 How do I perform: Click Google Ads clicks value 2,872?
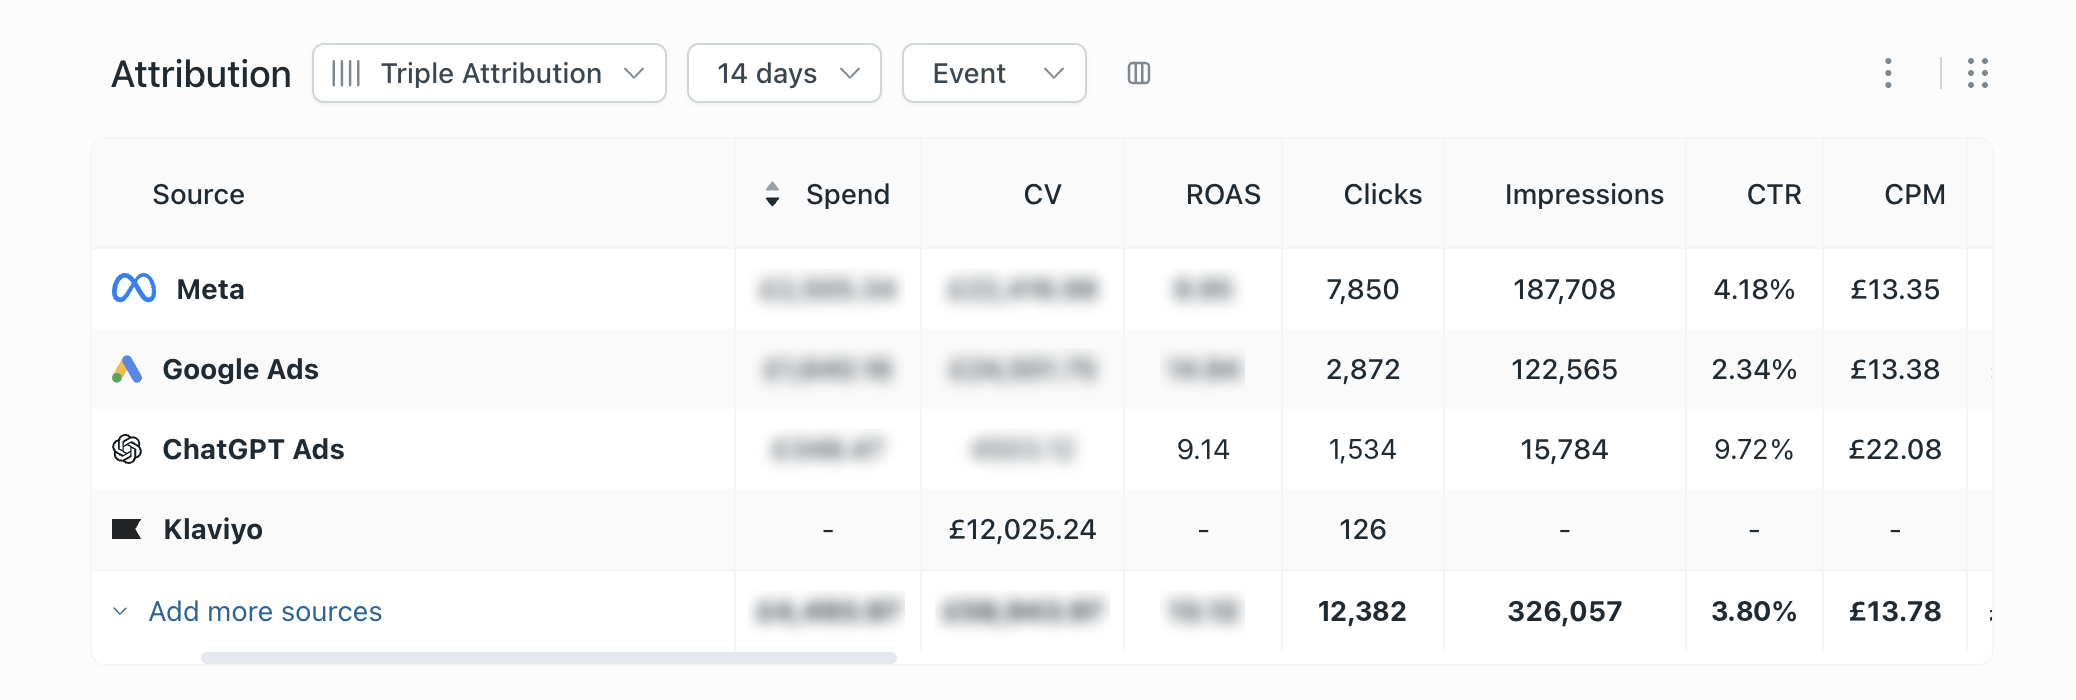1362,369
